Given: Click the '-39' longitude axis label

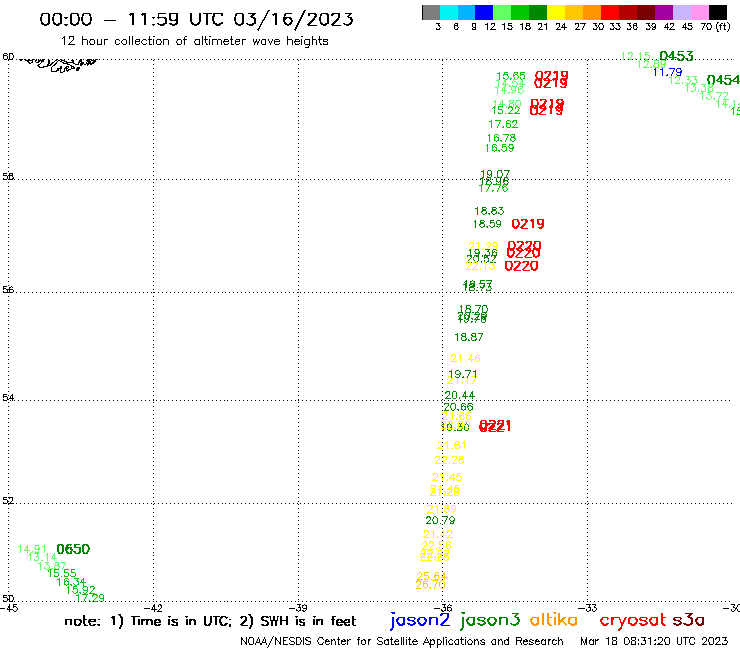Looking at the screenshot, I should 299,608.
